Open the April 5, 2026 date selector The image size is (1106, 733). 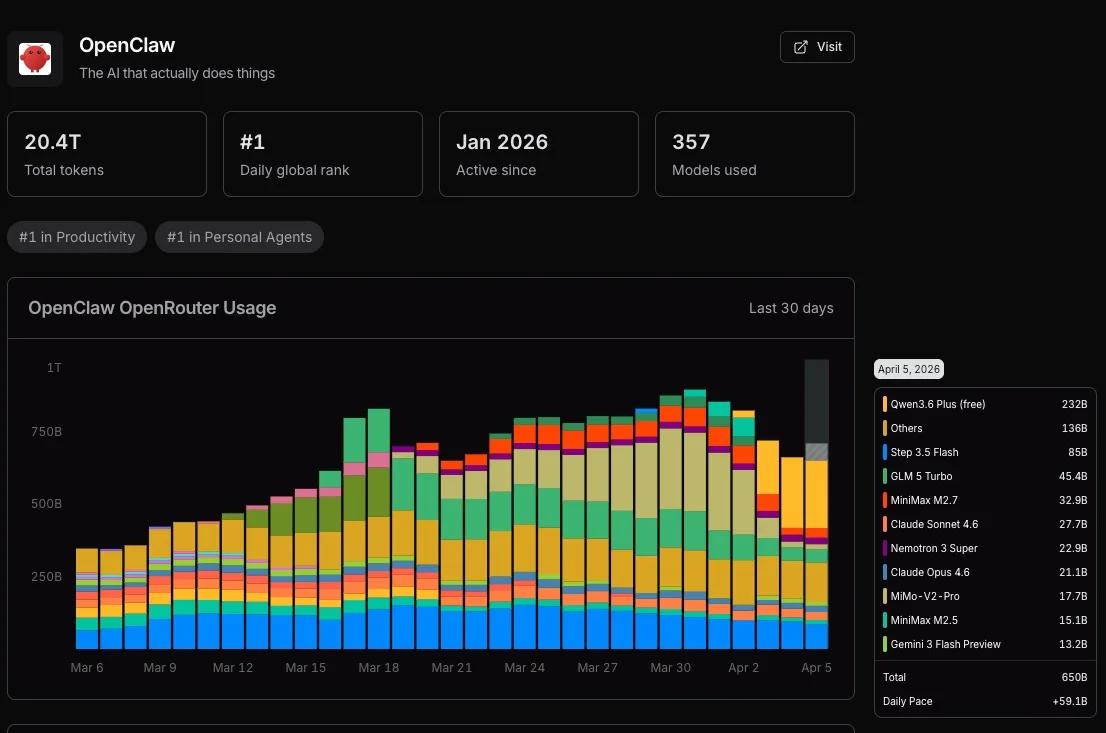coord(908,369)
